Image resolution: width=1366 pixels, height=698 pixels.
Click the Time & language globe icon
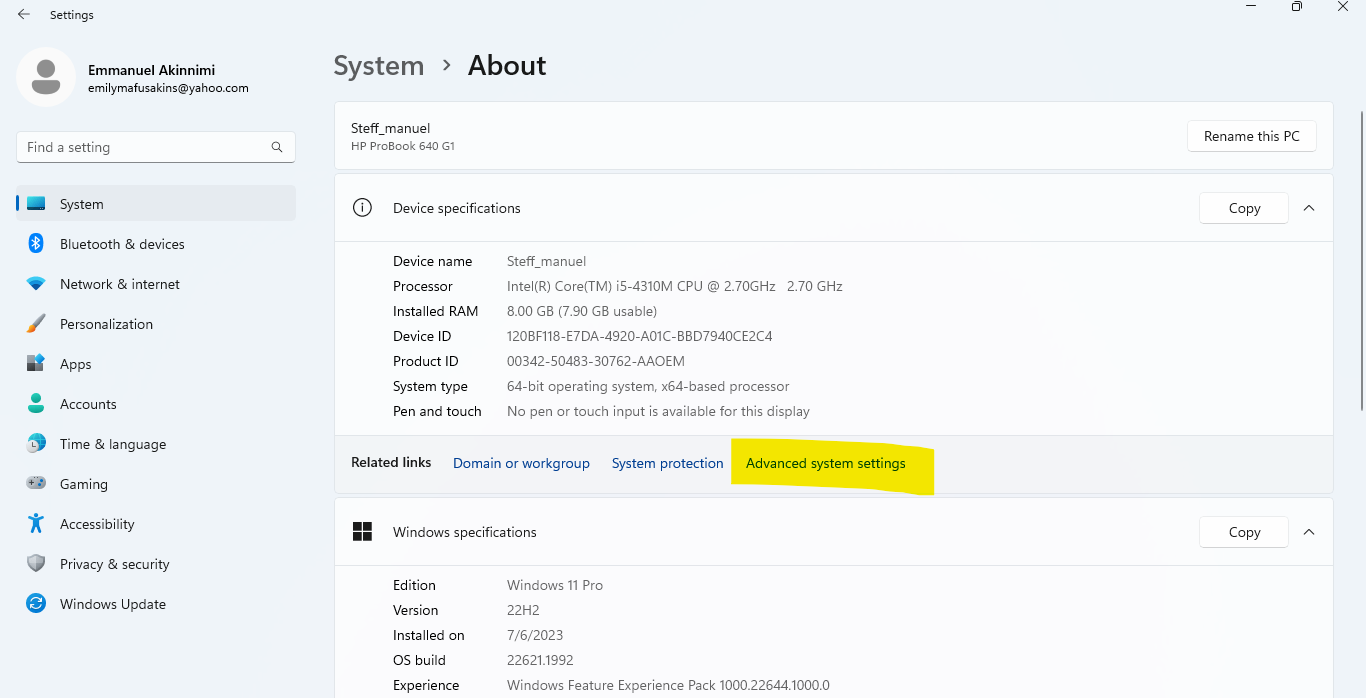pos(36,444)
